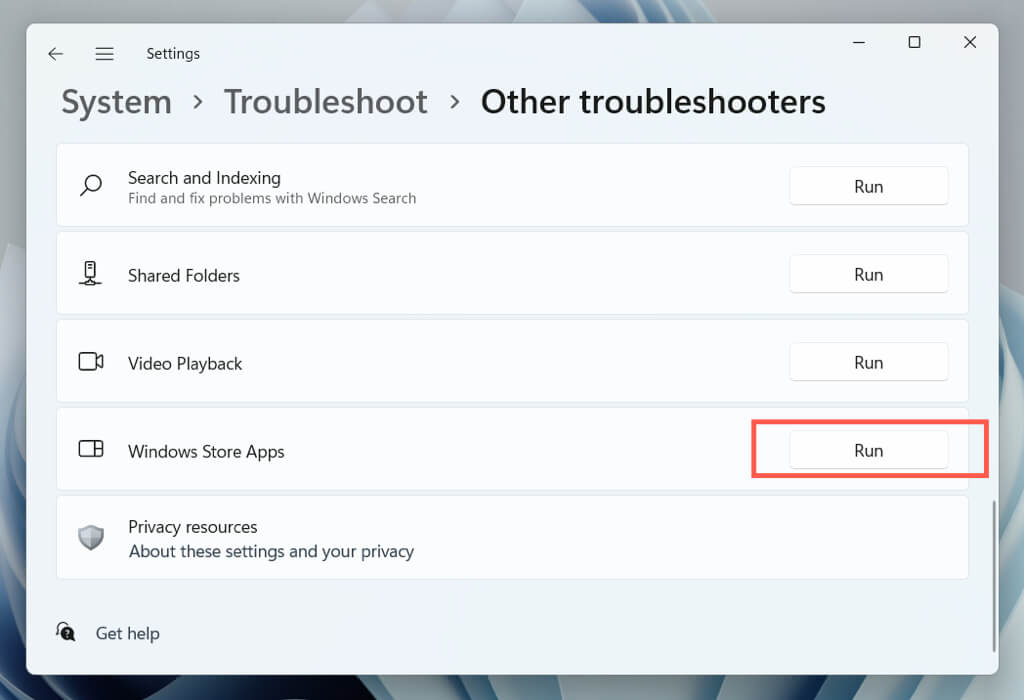The width and height of the screenshot is (1024, 700).
Task: Run the Shared Folders troubleshooter
Action: pos(868,274)
